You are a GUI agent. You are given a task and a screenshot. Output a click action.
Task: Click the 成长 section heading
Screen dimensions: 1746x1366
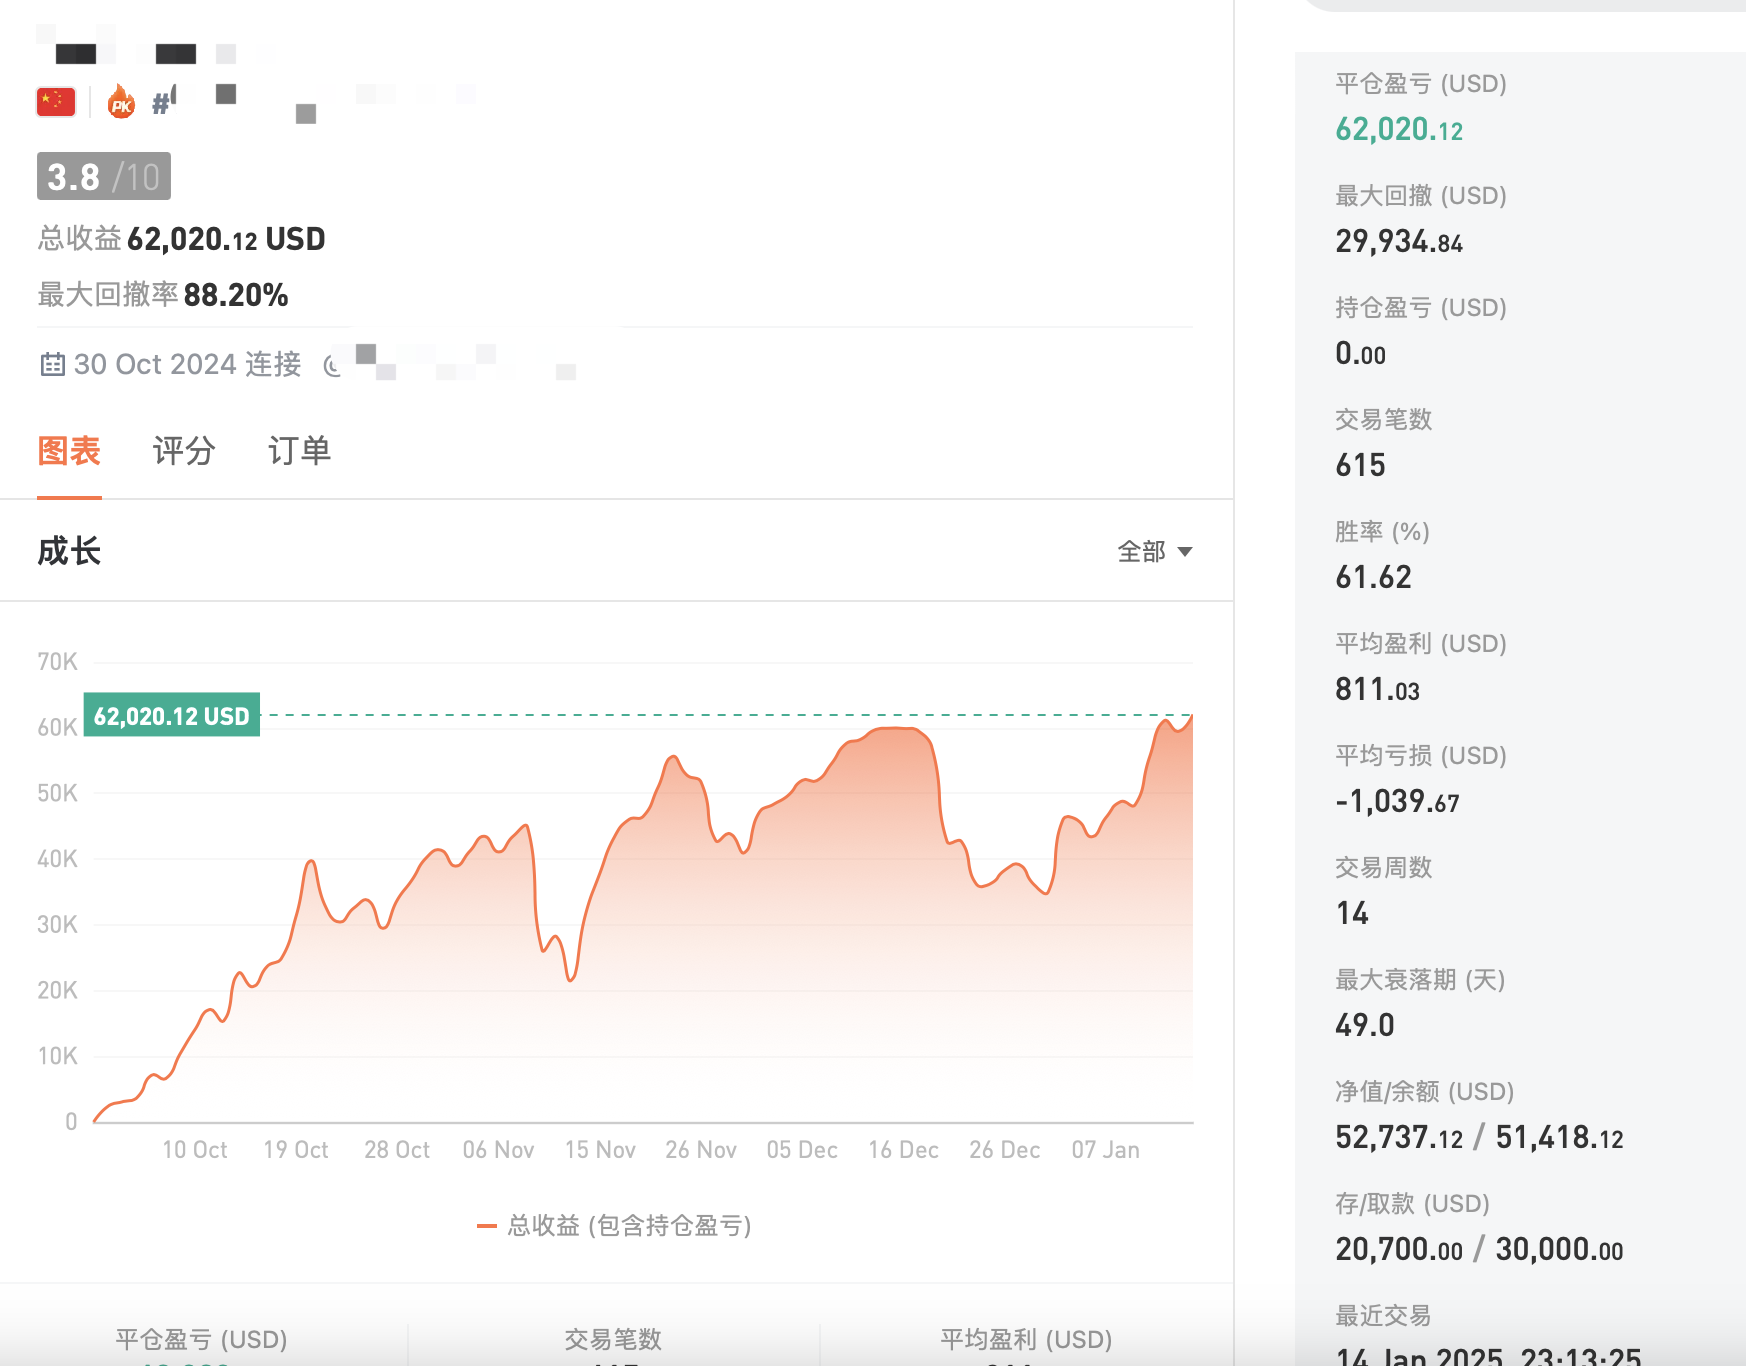69,551
